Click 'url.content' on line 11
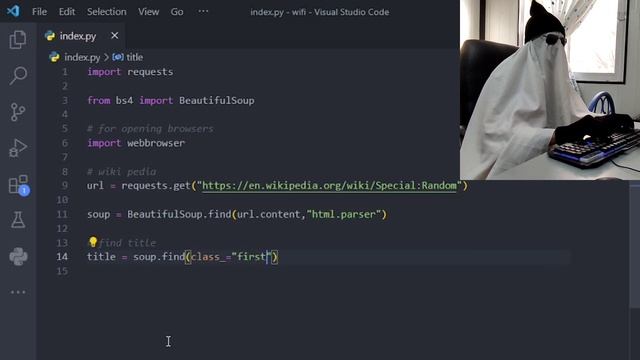The height and width of the screenshot is (360, 640). [x=269, y=214]
